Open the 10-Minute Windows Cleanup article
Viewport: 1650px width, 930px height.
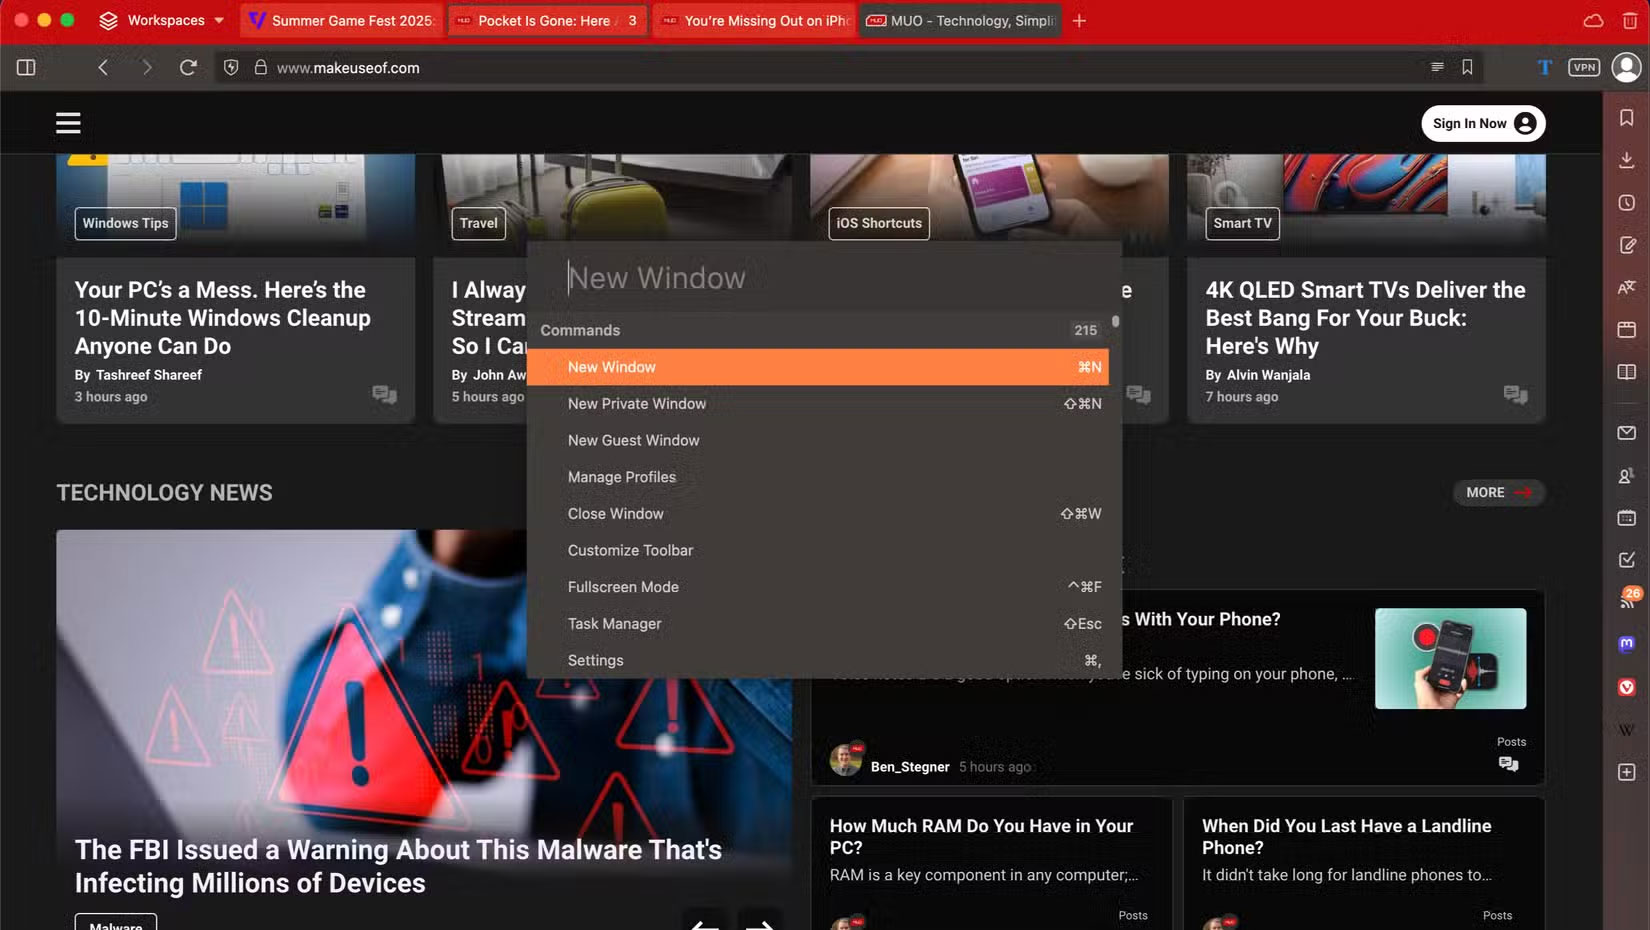click(x=222, y=318)
